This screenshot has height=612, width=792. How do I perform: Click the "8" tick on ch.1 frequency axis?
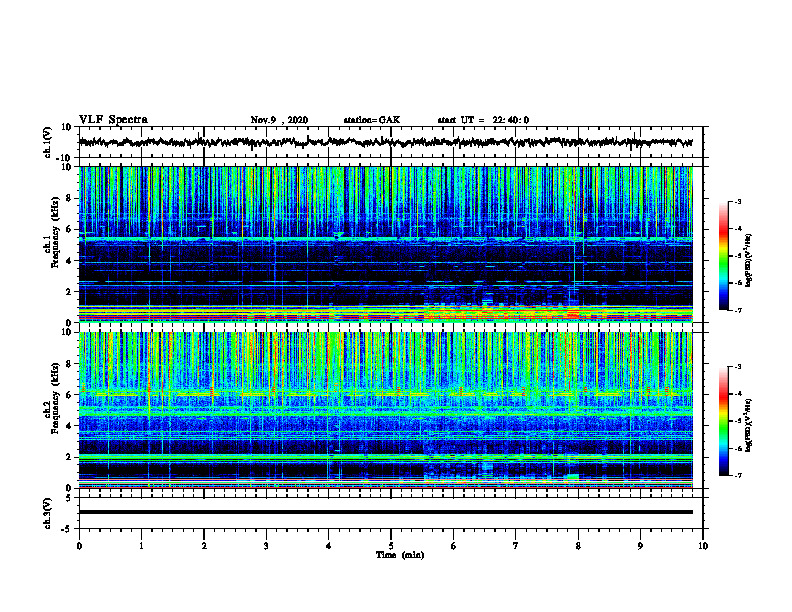(69, 198)
